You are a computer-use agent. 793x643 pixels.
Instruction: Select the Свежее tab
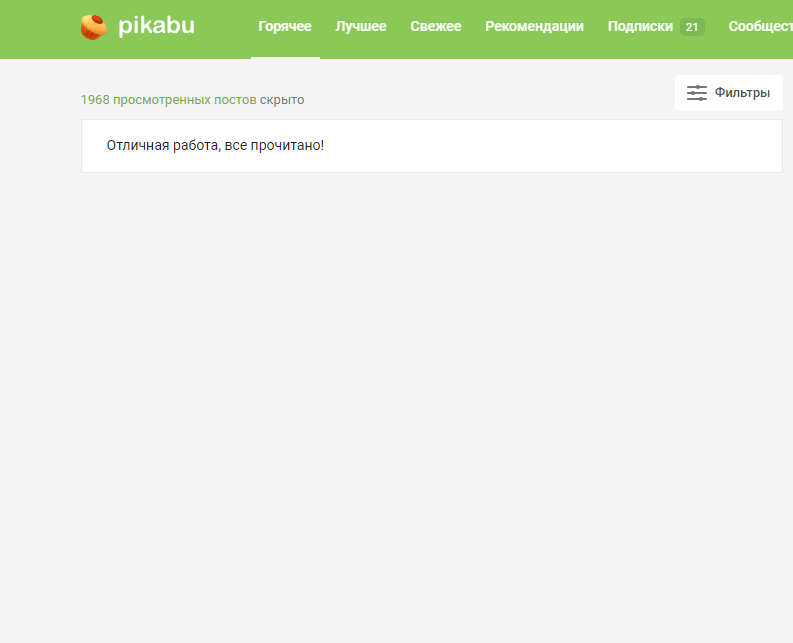point(435,26)
